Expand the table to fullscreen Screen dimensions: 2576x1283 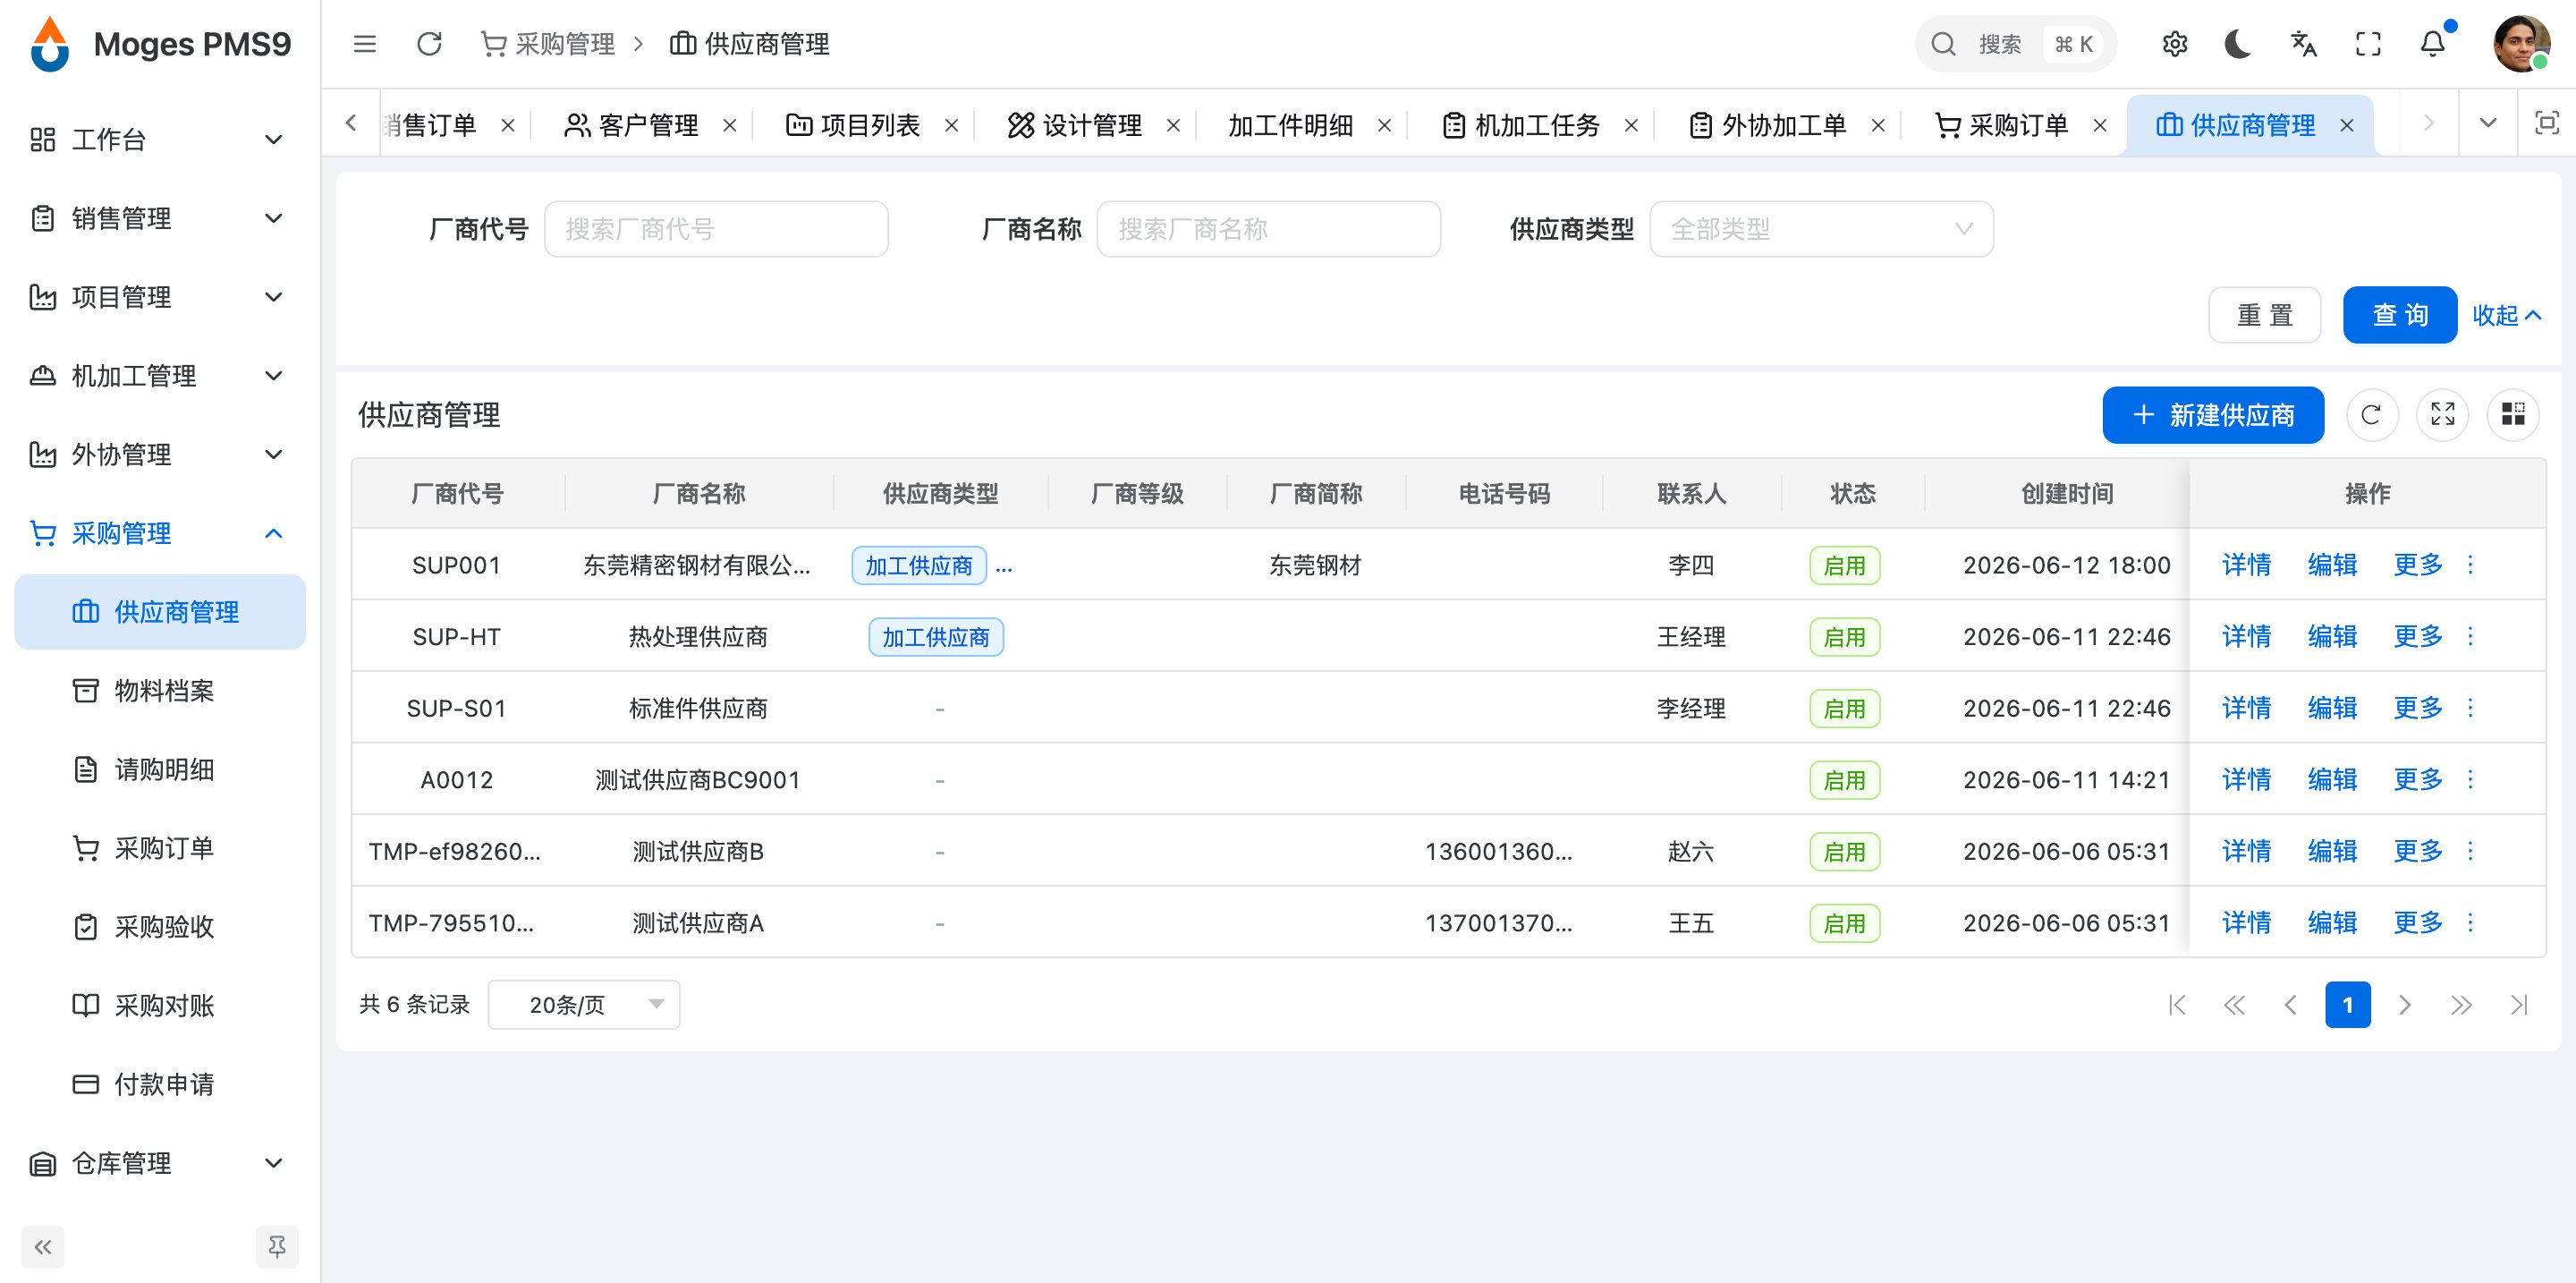(2442, 414)
